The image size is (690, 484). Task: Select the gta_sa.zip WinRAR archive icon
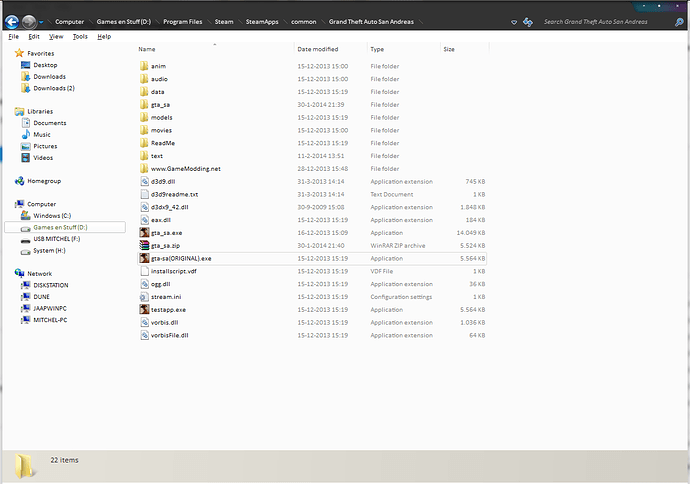[145, 244]
